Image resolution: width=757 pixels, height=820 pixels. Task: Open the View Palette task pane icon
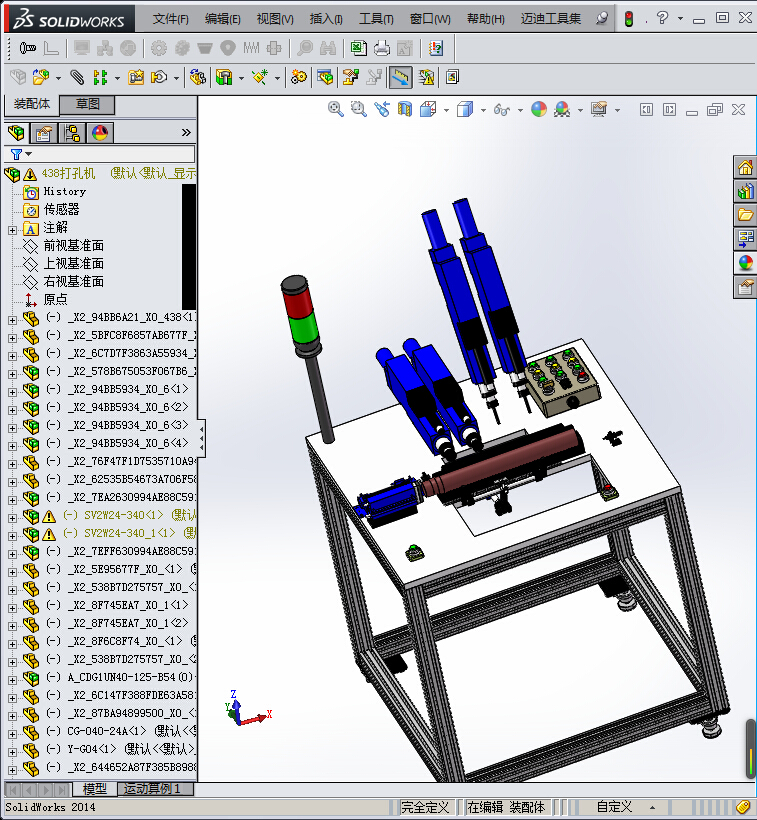(745, 239)
